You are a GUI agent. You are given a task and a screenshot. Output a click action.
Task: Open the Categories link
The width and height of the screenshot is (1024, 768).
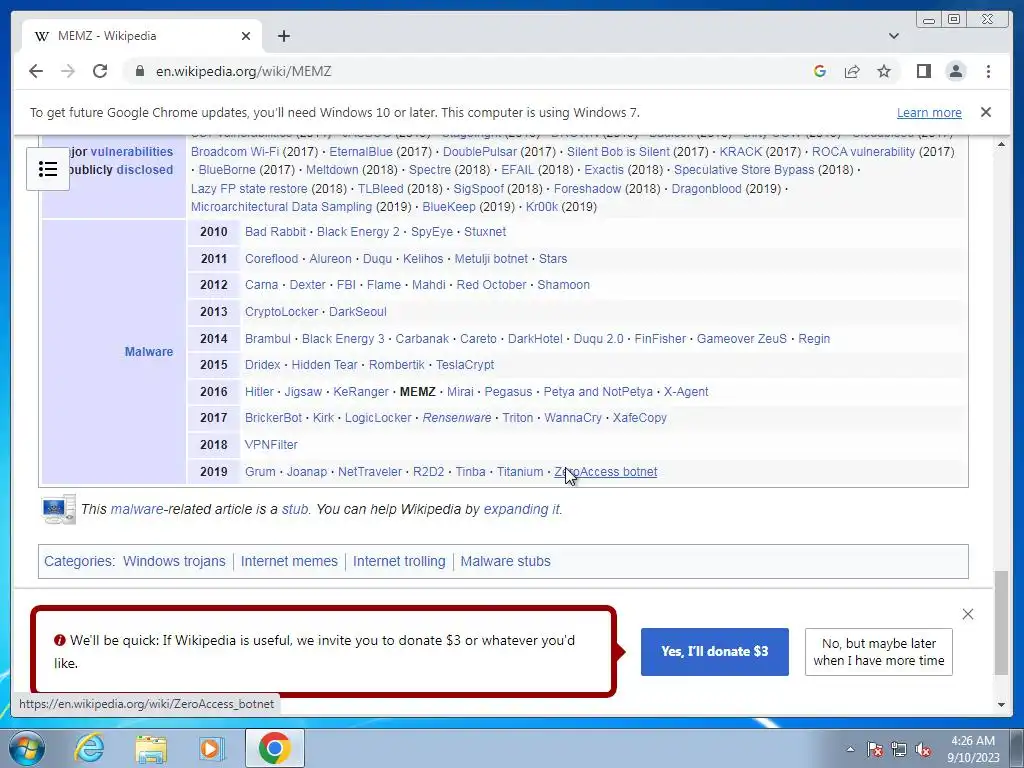point(78,561)
